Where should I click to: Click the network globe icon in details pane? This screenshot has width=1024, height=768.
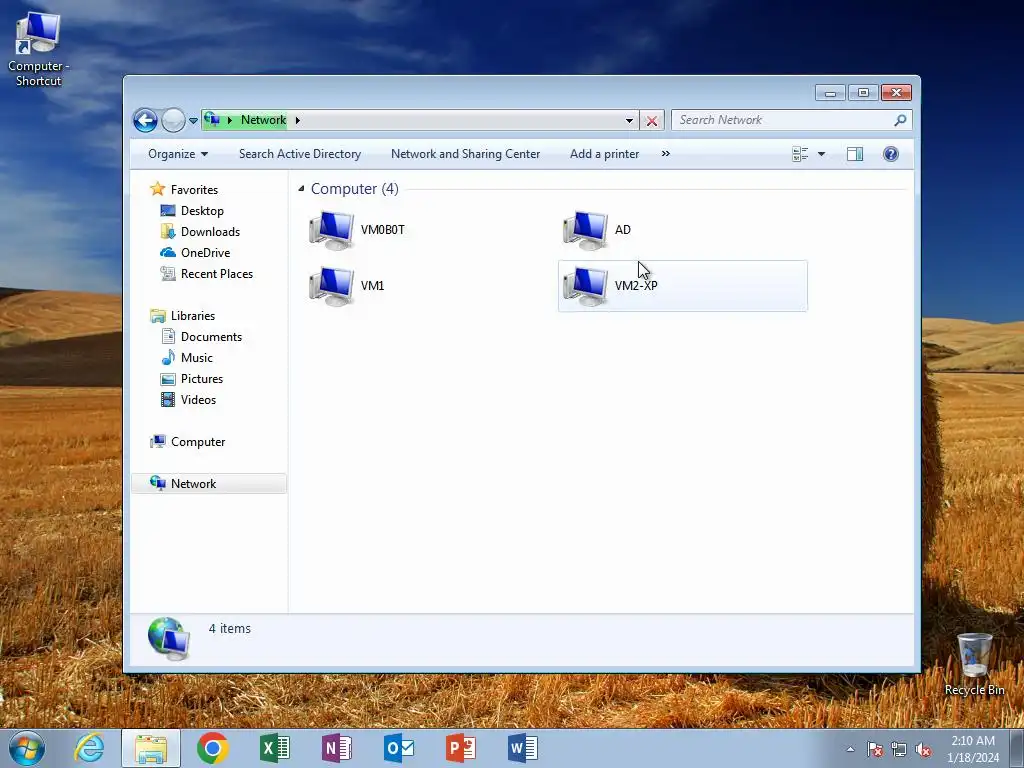coord(168,638)
